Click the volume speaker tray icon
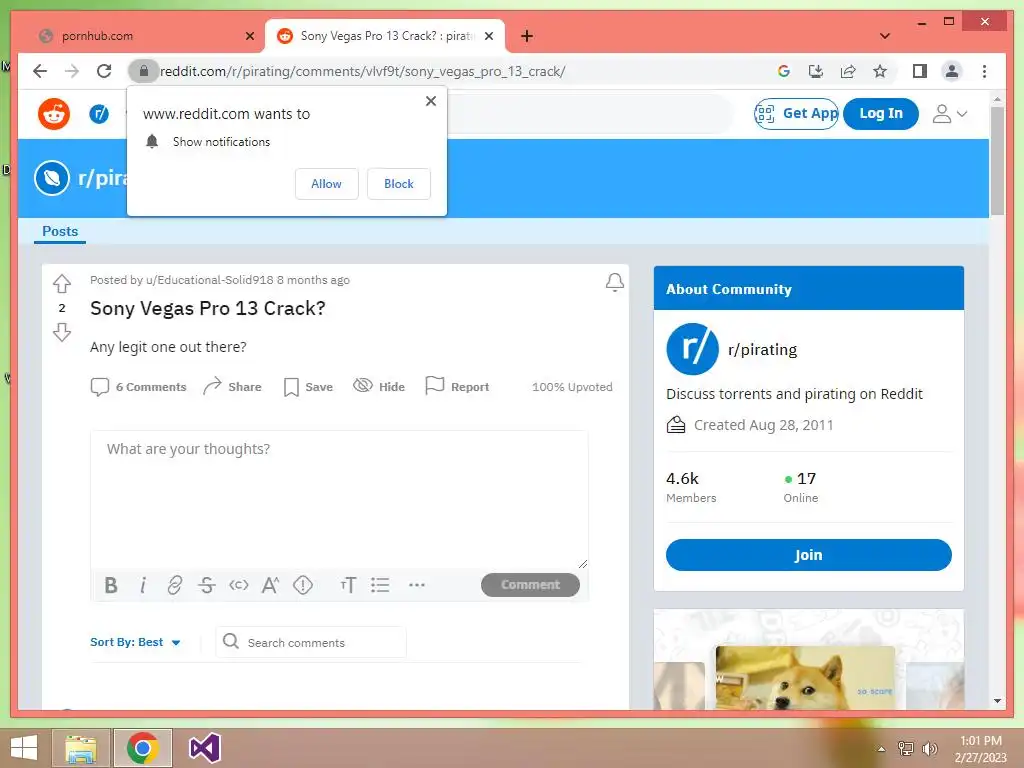This screenshot has width=1024, height=768. (929, 749)
